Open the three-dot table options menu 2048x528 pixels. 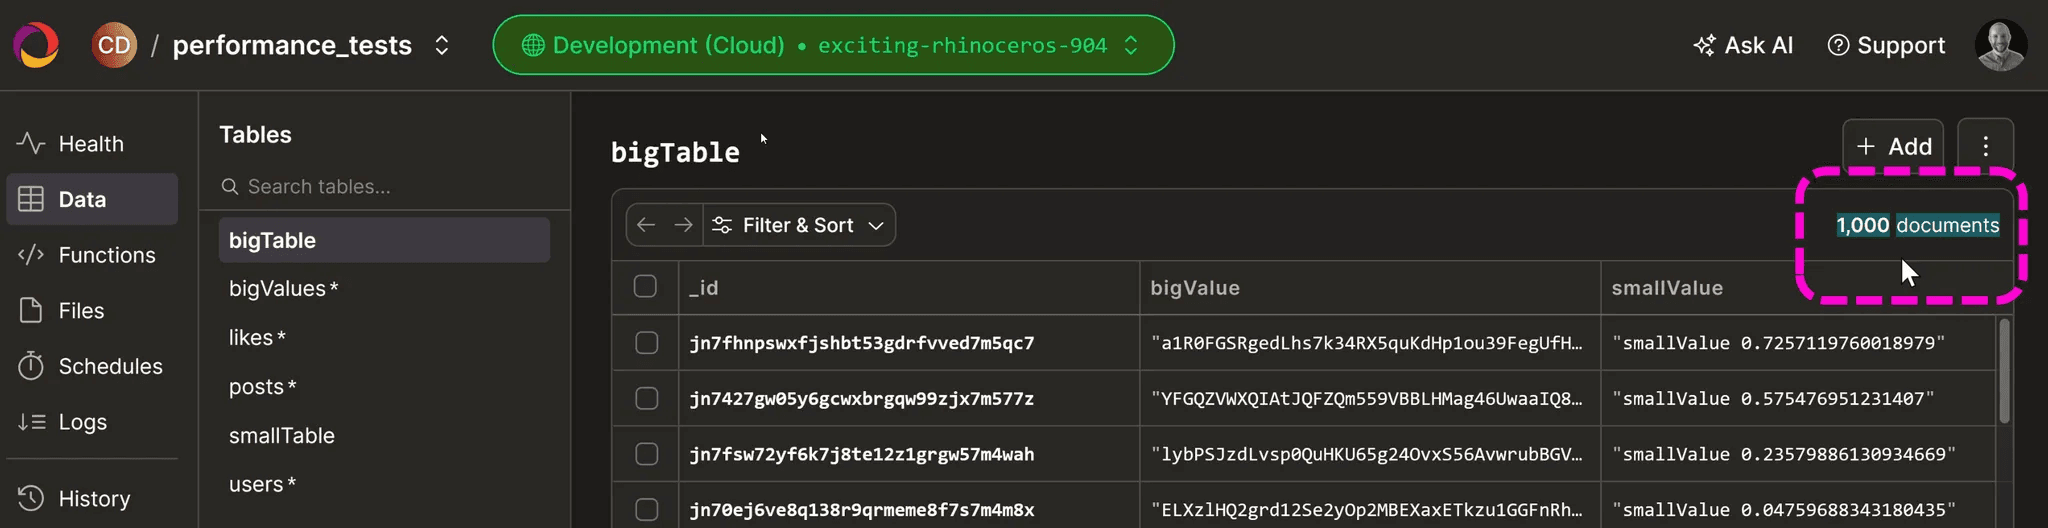coord(1985,147)
